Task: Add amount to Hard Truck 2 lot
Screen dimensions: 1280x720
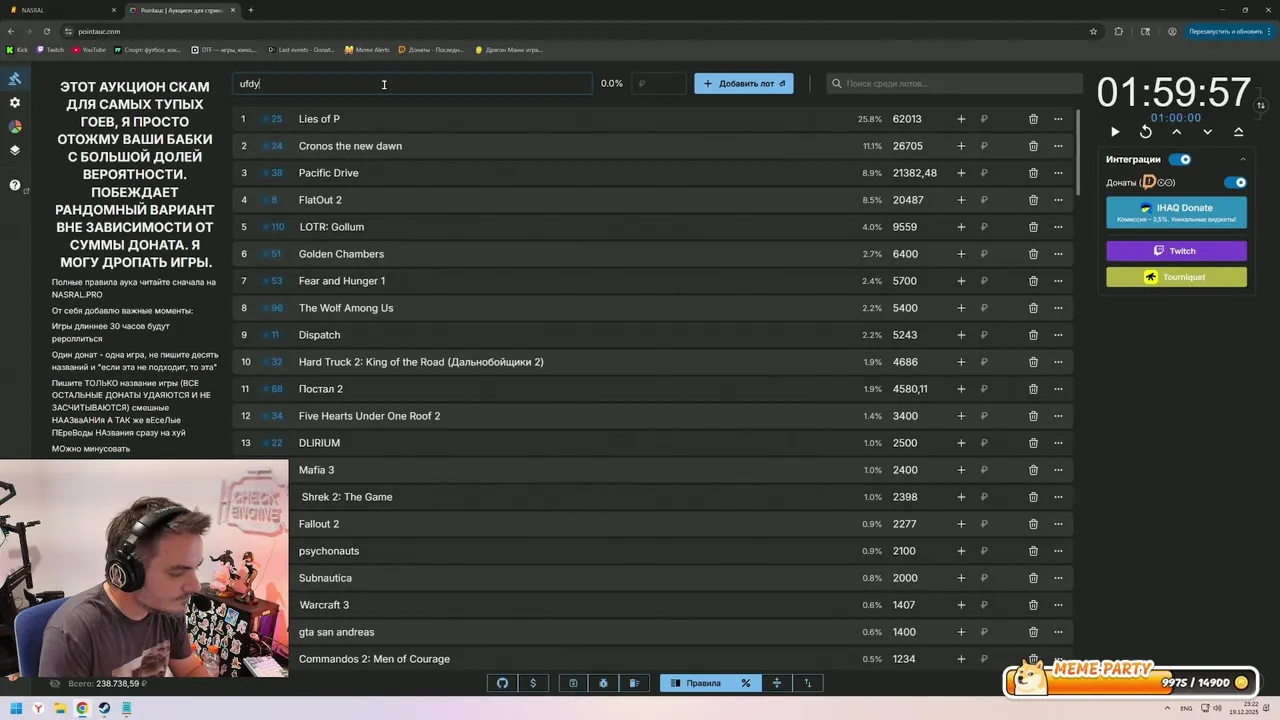Action: coord(961,362)
